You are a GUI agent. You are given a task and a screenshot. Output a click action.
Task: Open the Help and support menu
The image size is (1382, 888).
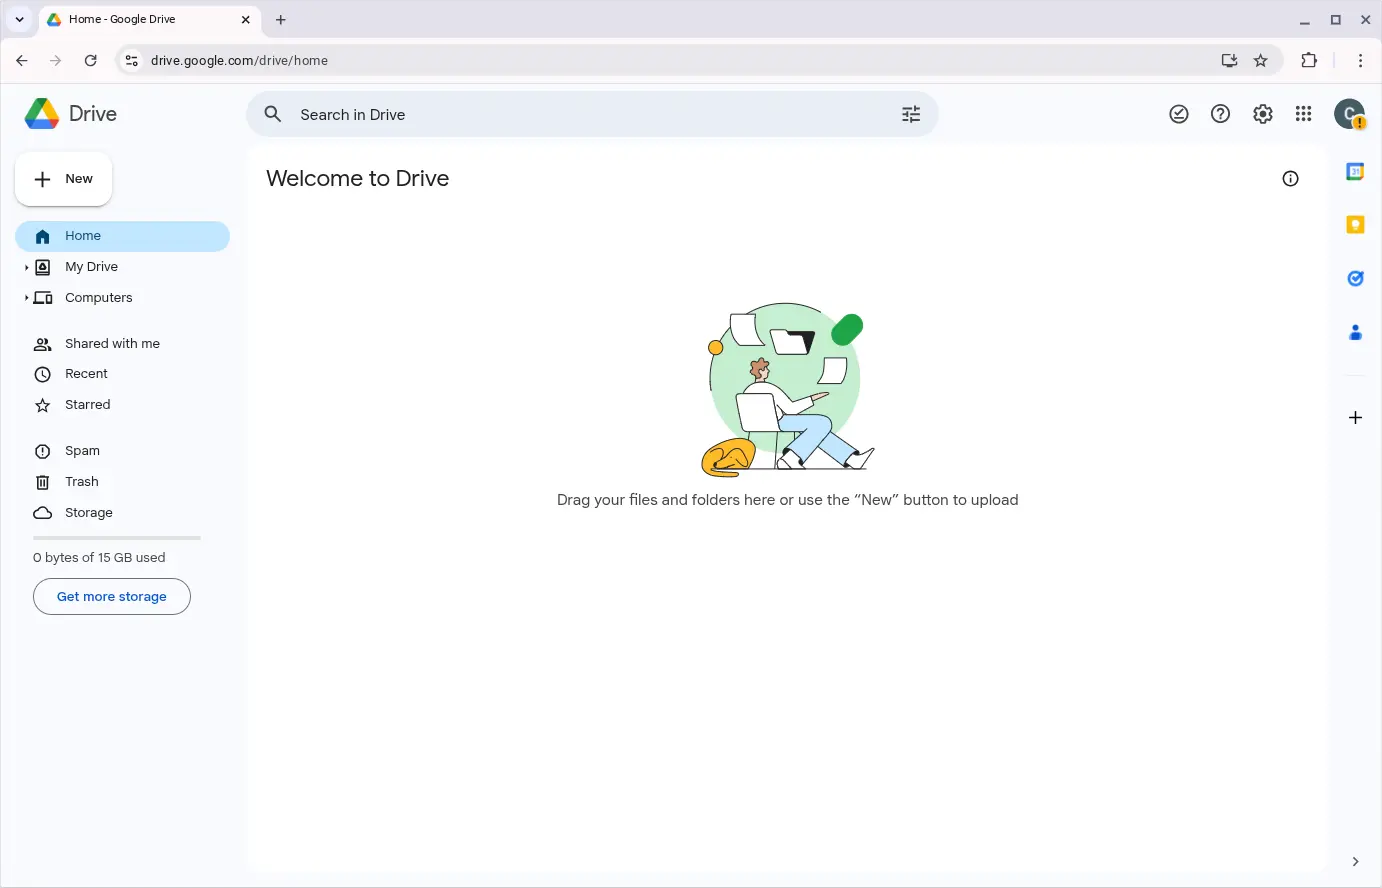pos(1220,114)
